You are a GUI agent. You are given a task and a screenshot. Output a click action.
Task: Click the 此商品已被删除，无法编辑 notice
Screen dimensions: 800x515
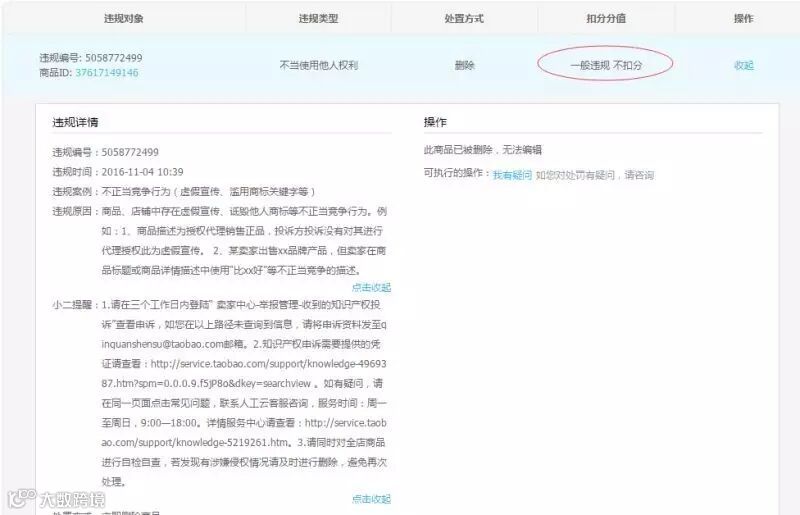point(483,150)
